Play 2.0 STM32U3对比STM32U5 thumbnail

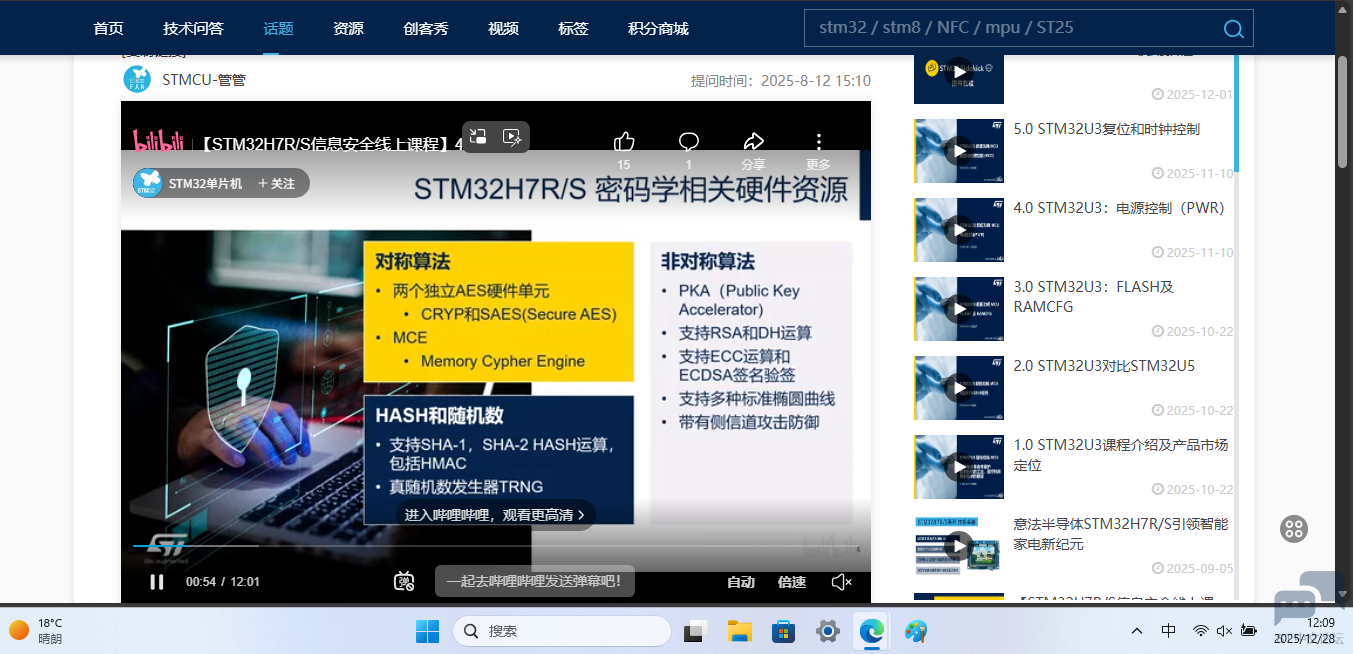click(x=959, y=388)
